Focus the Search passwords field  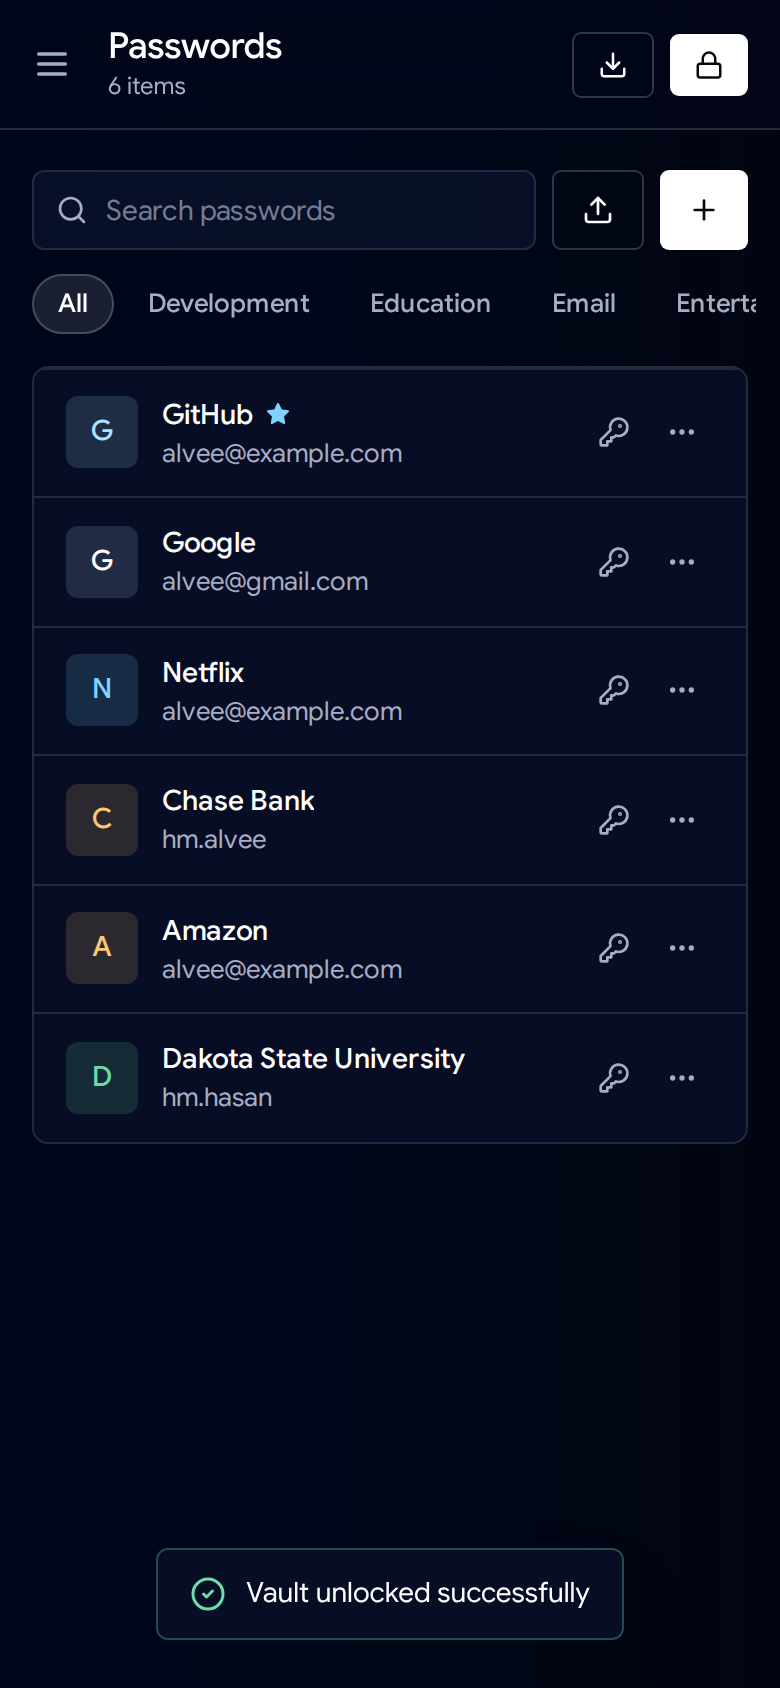tap(284, 210)
